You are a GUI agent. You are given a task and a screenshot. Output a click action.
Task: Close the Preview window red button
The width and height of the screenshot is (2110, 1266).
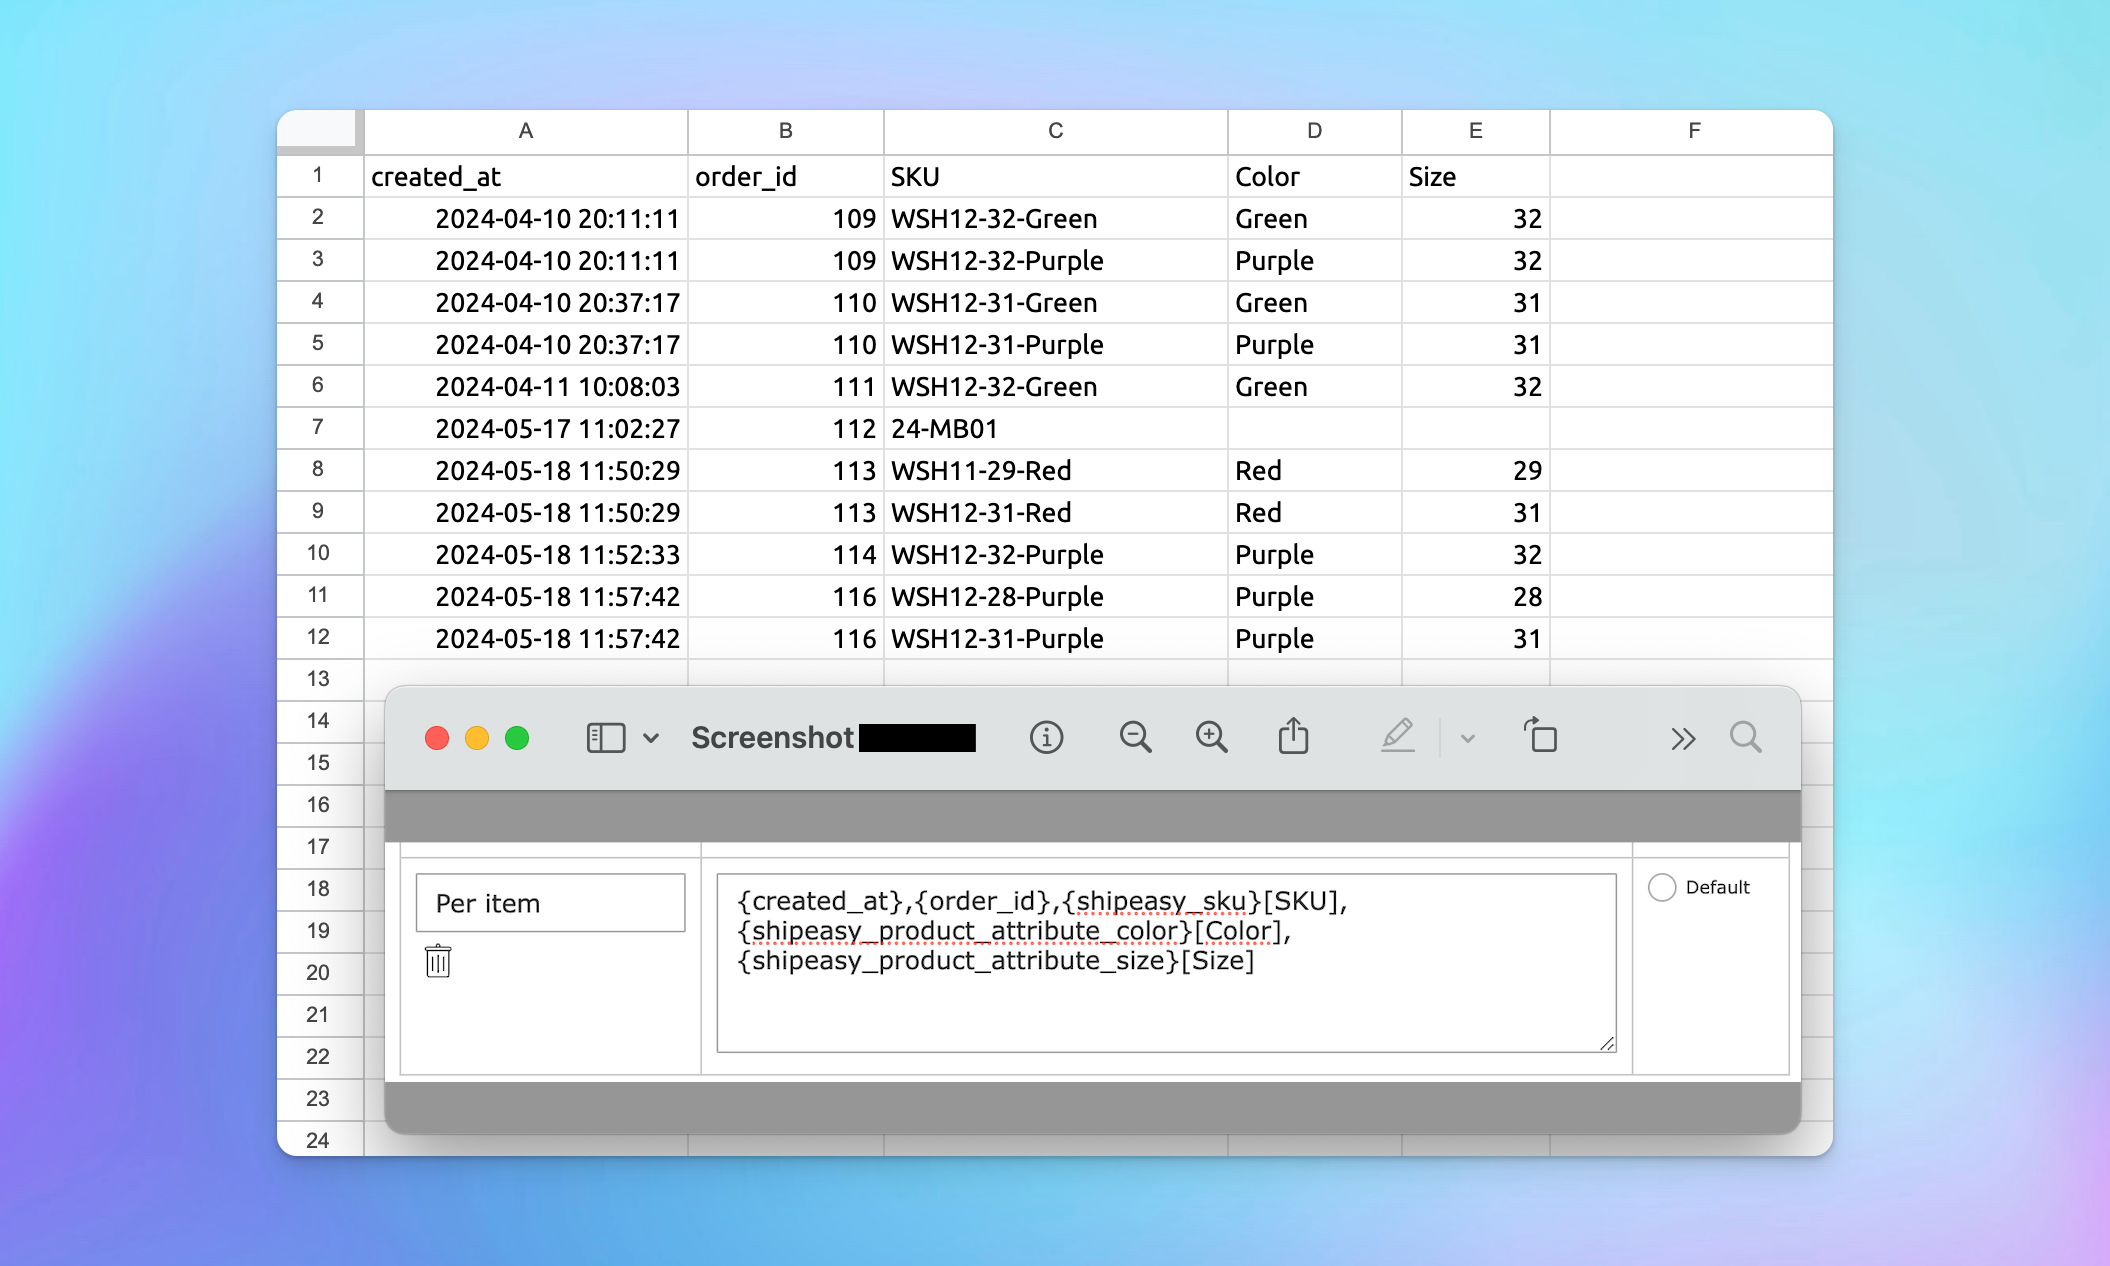[437, 738]
